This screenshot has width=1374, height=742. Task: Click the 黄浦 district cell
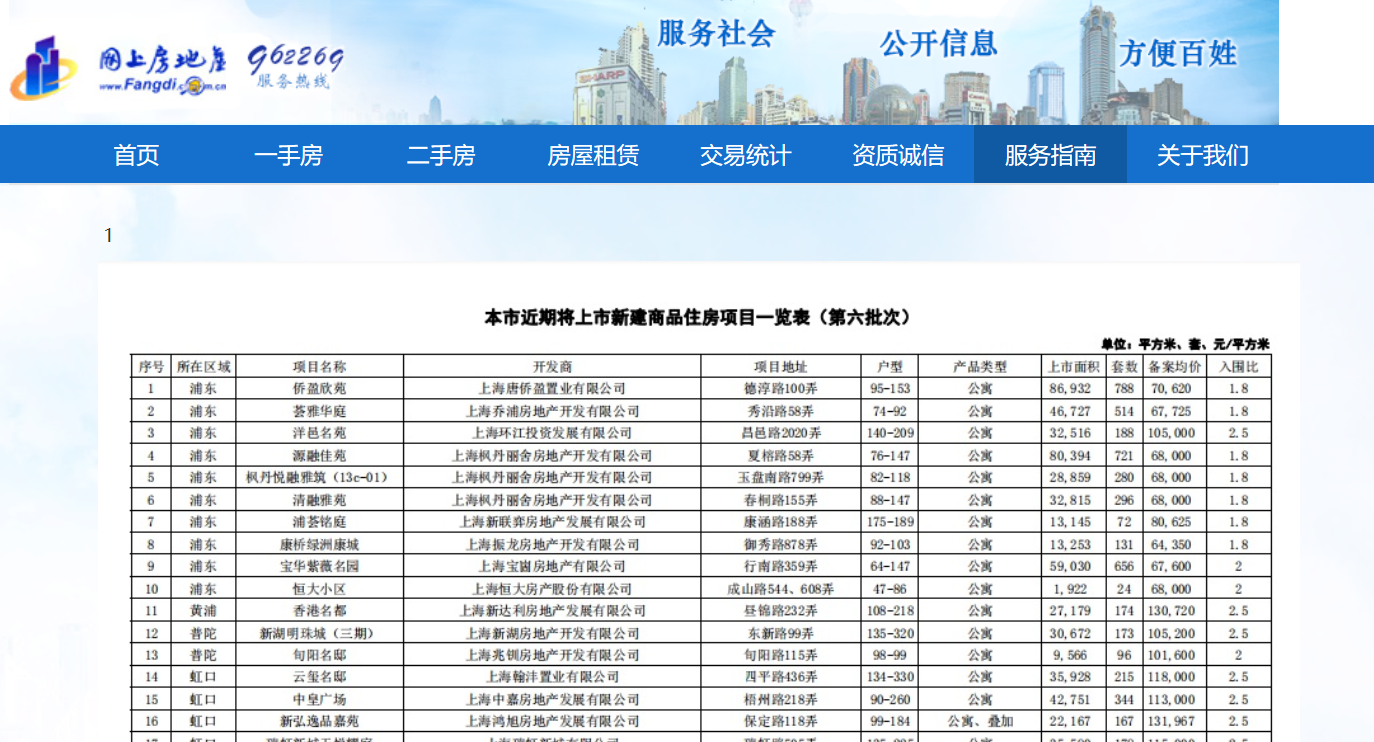point(203,611)
